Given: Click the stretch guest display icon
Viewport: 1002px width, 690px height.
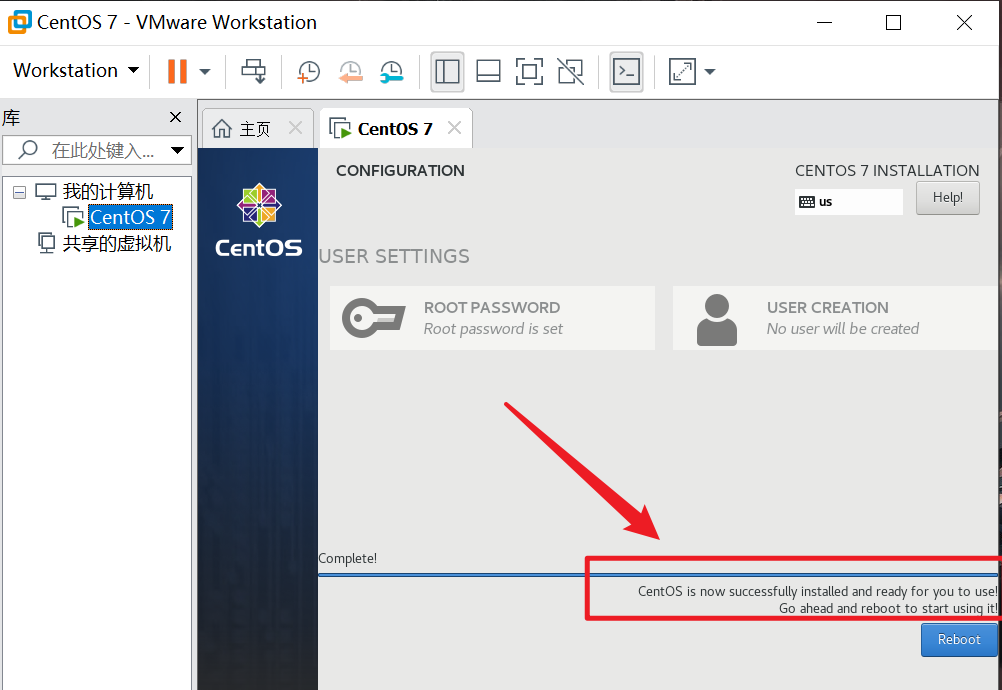Looking at the screenshot, I should 682,72.
